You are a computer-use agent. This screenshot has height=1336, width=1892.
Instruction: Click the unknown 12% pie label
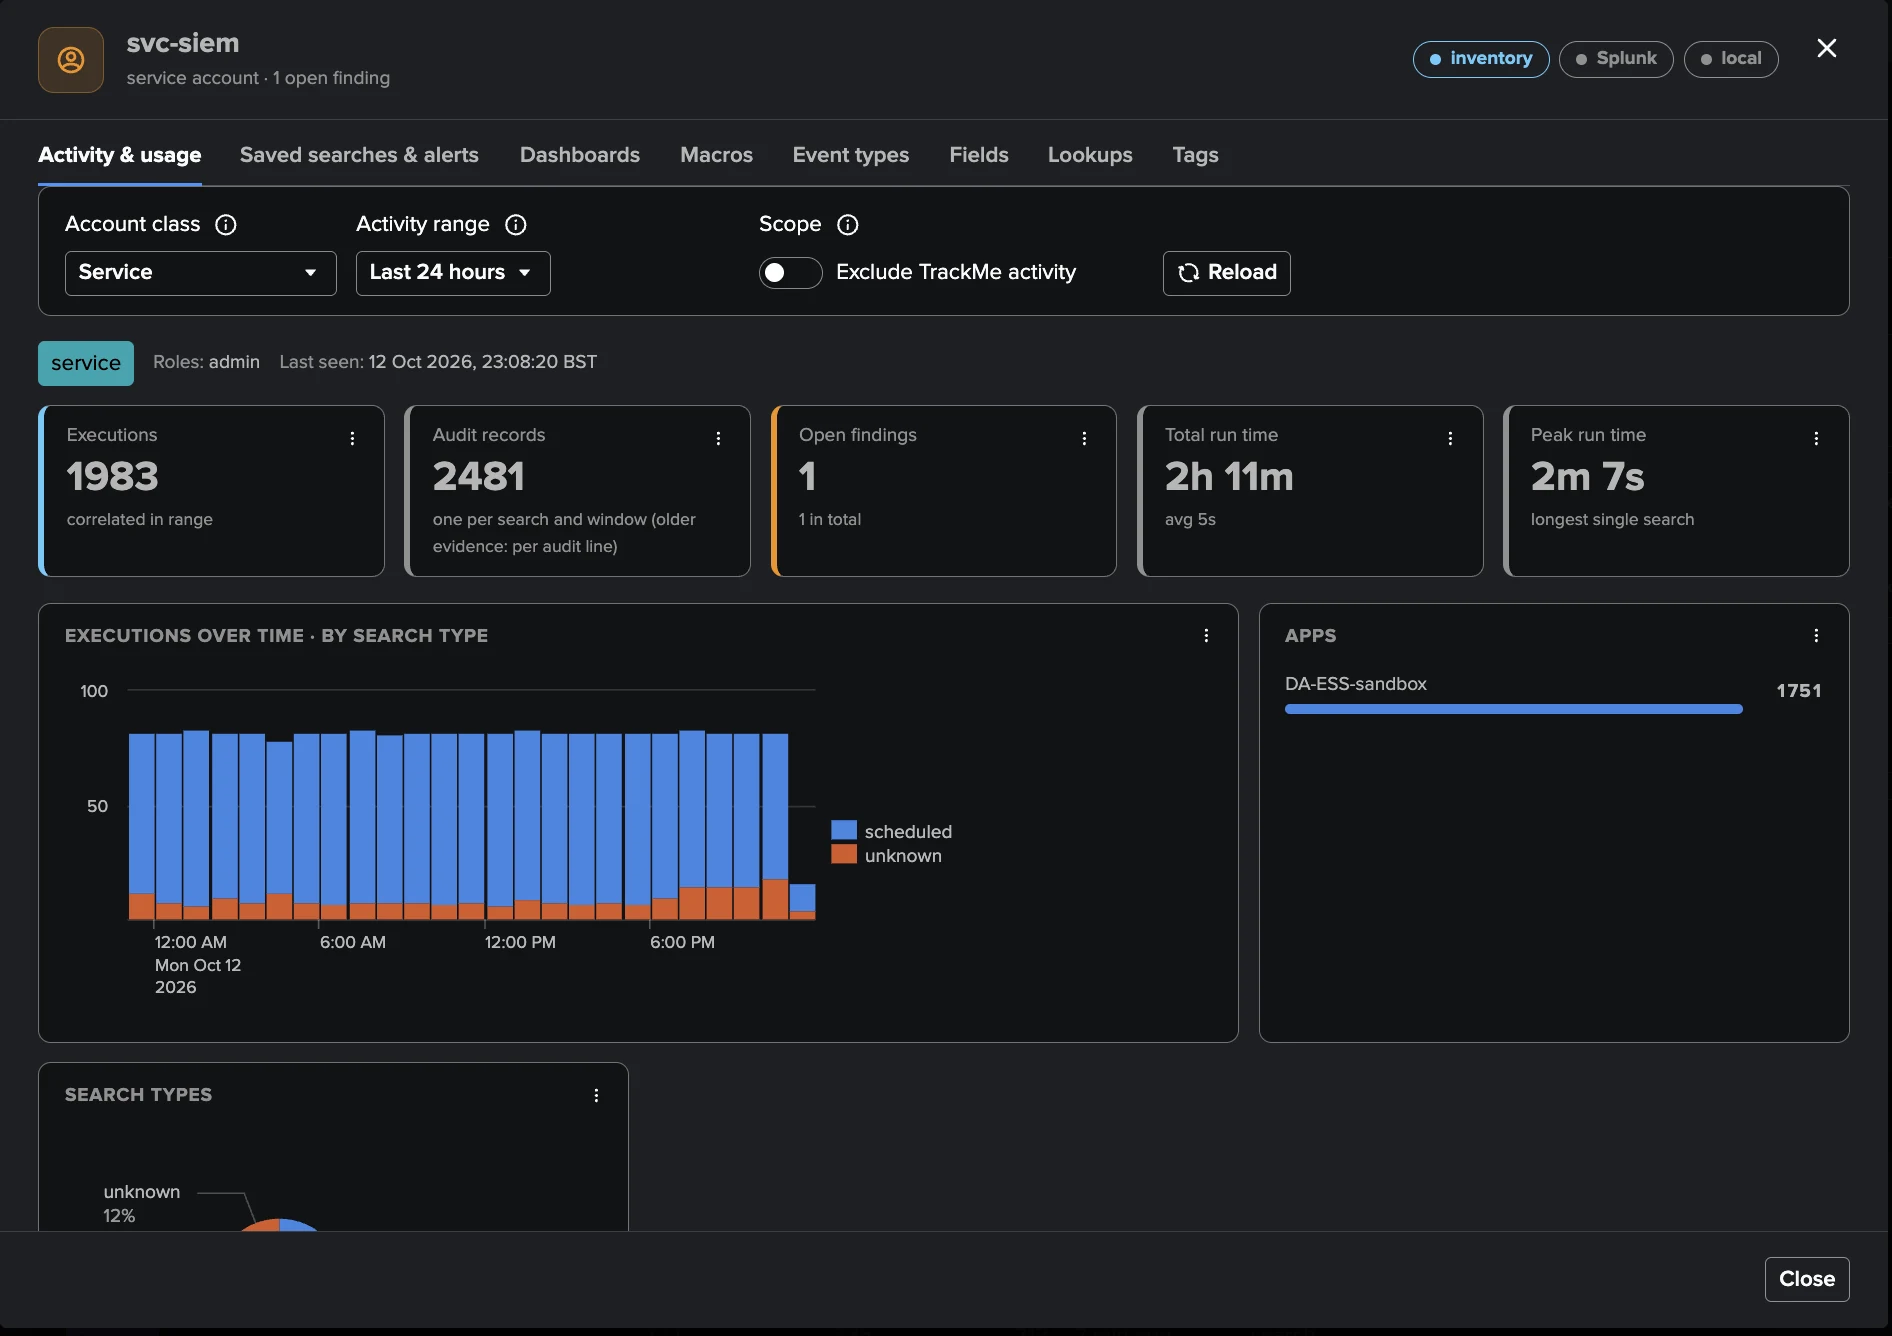[141, 1203]
